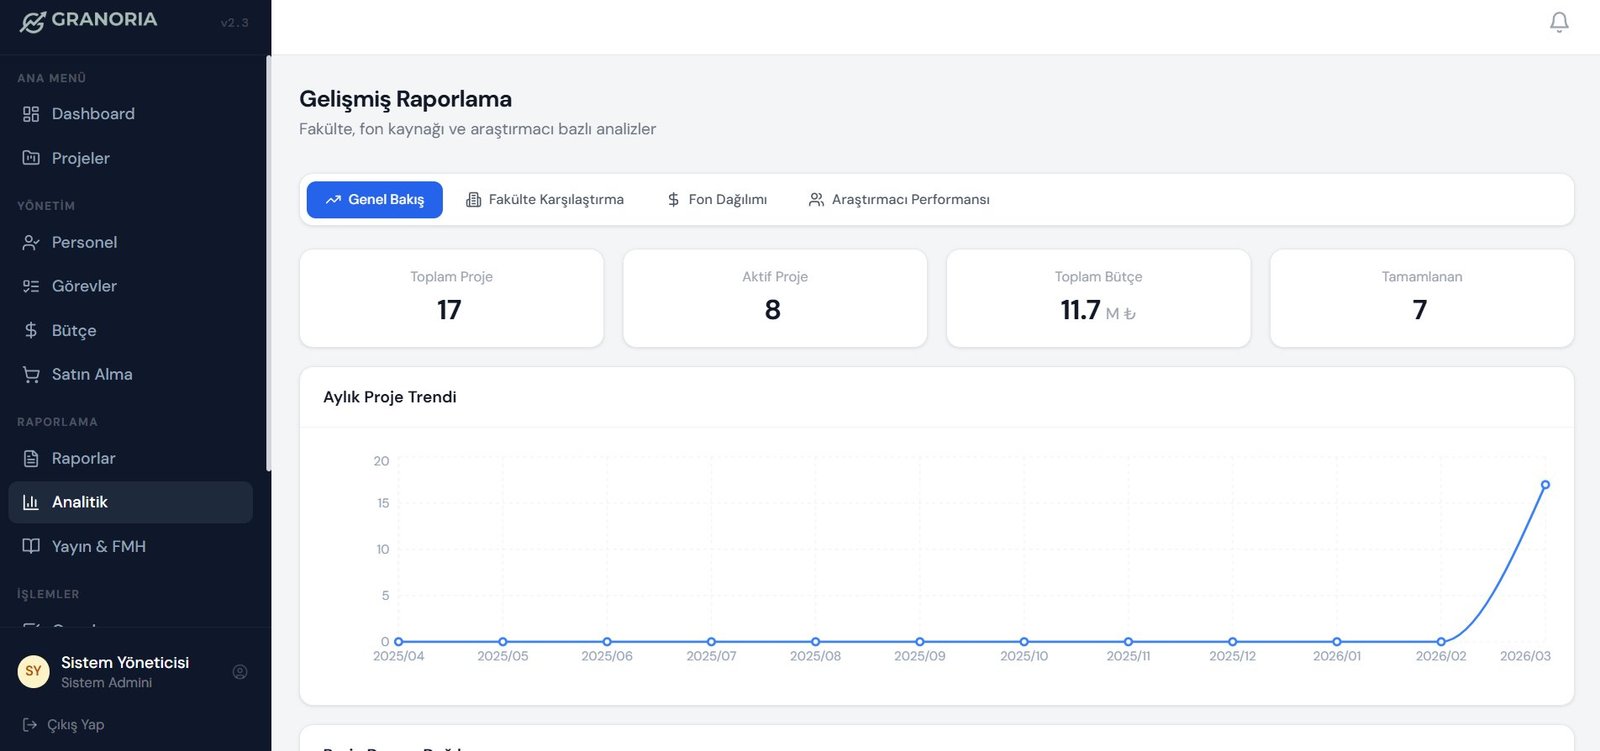Select the active Analitik menu item
Screen dimensions: 1600x751
[x=80, y=502]
